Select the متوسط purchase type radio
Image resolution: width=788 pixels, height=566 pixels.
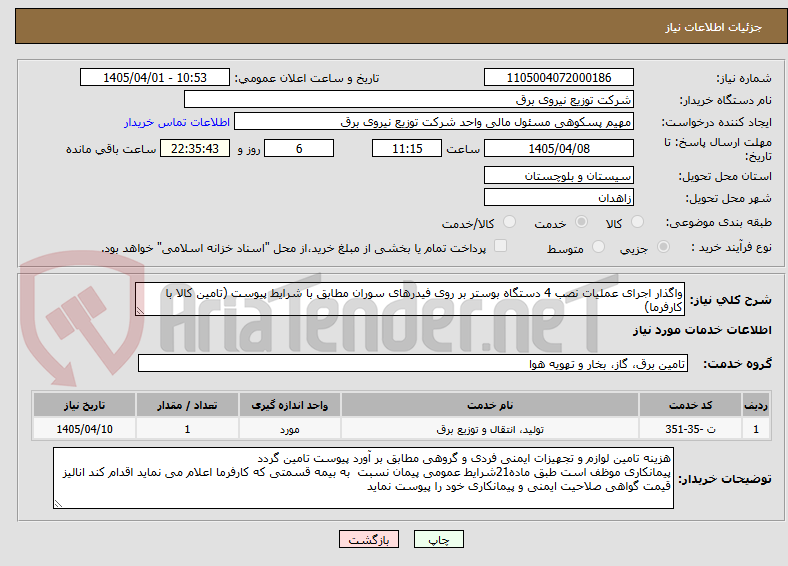(598, 246)
